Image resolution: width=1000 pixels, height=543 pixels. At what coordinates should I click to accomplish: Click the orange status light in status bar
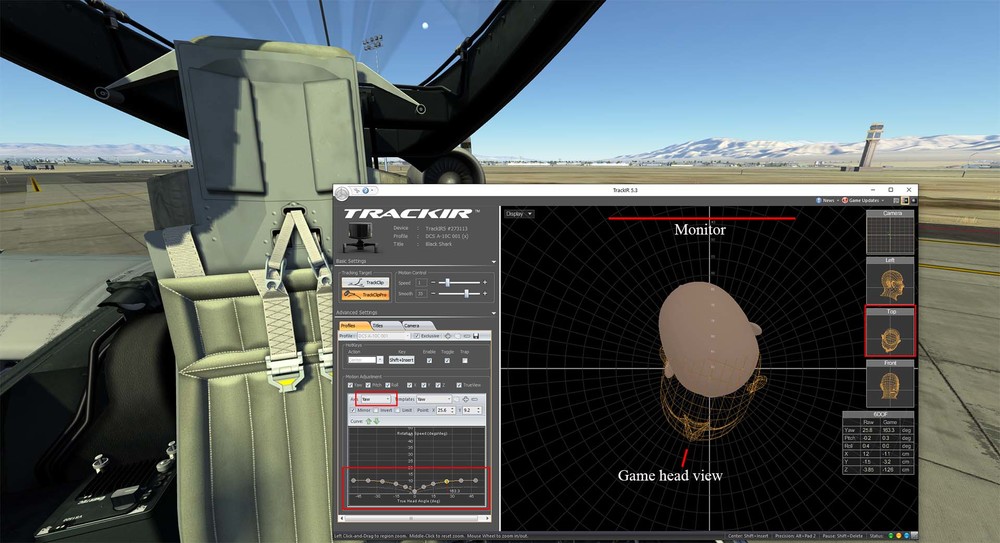click(899, 535)
